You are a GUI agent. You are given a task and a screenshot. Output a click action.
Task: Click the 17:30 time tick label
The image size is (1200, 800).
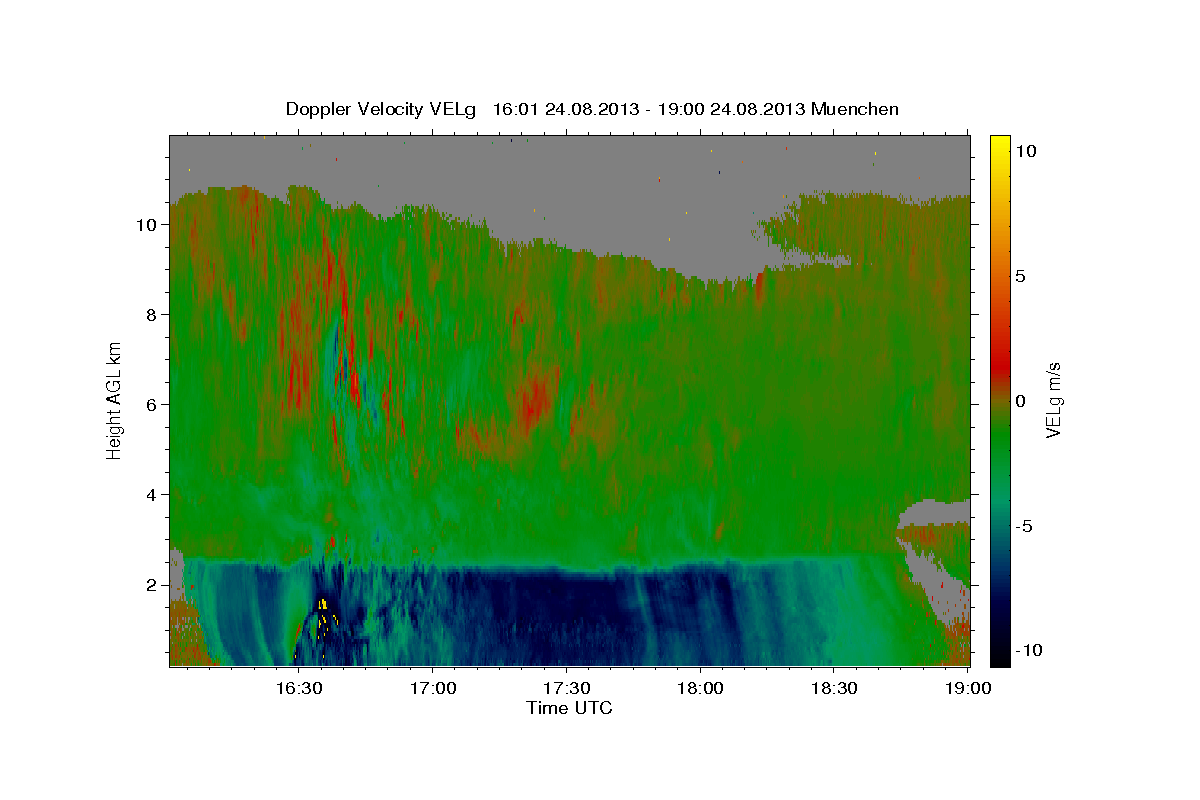click(566, 689)
